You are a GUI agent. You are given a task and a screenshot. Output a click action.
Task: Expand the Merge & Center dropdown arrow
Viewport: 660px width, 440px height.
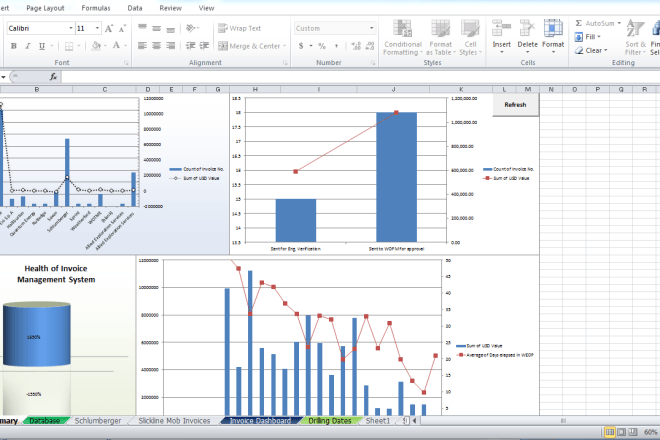[x=285, y=46]
